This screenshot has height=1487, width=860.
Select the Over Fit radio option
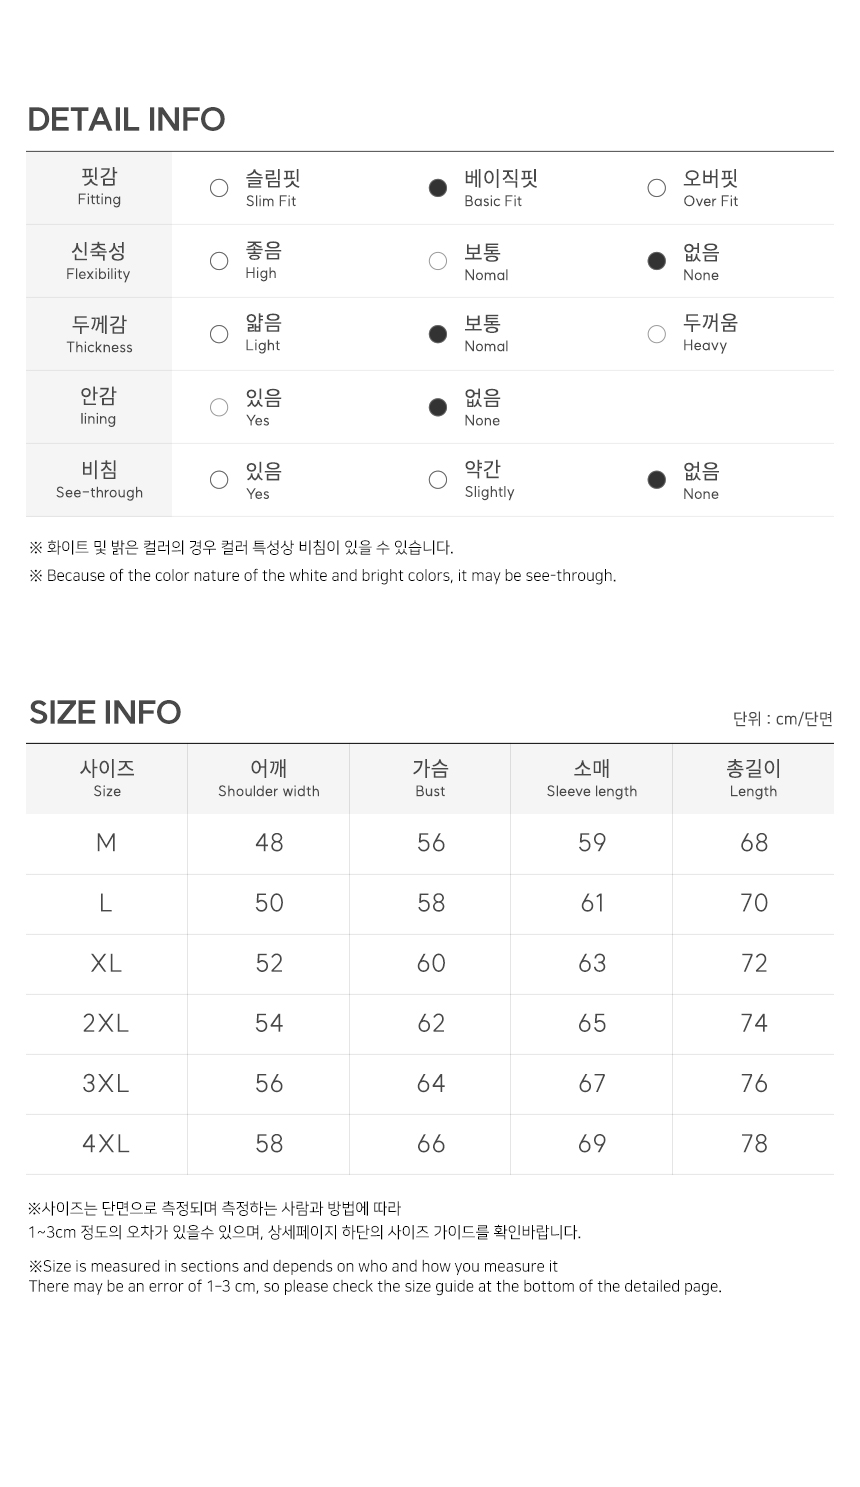[x=657, y=188]
